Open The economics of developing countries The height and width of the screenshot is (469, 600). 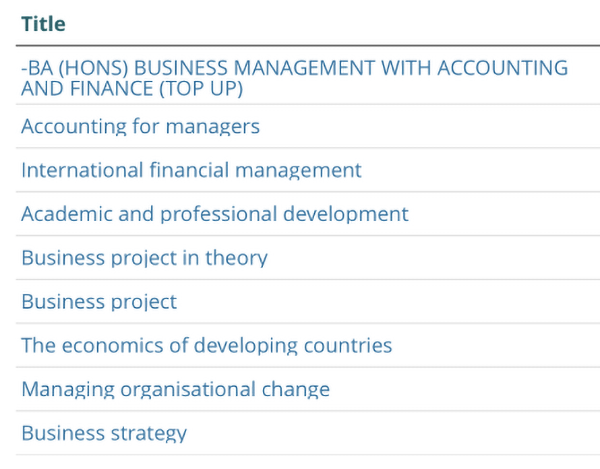point(206,346)
